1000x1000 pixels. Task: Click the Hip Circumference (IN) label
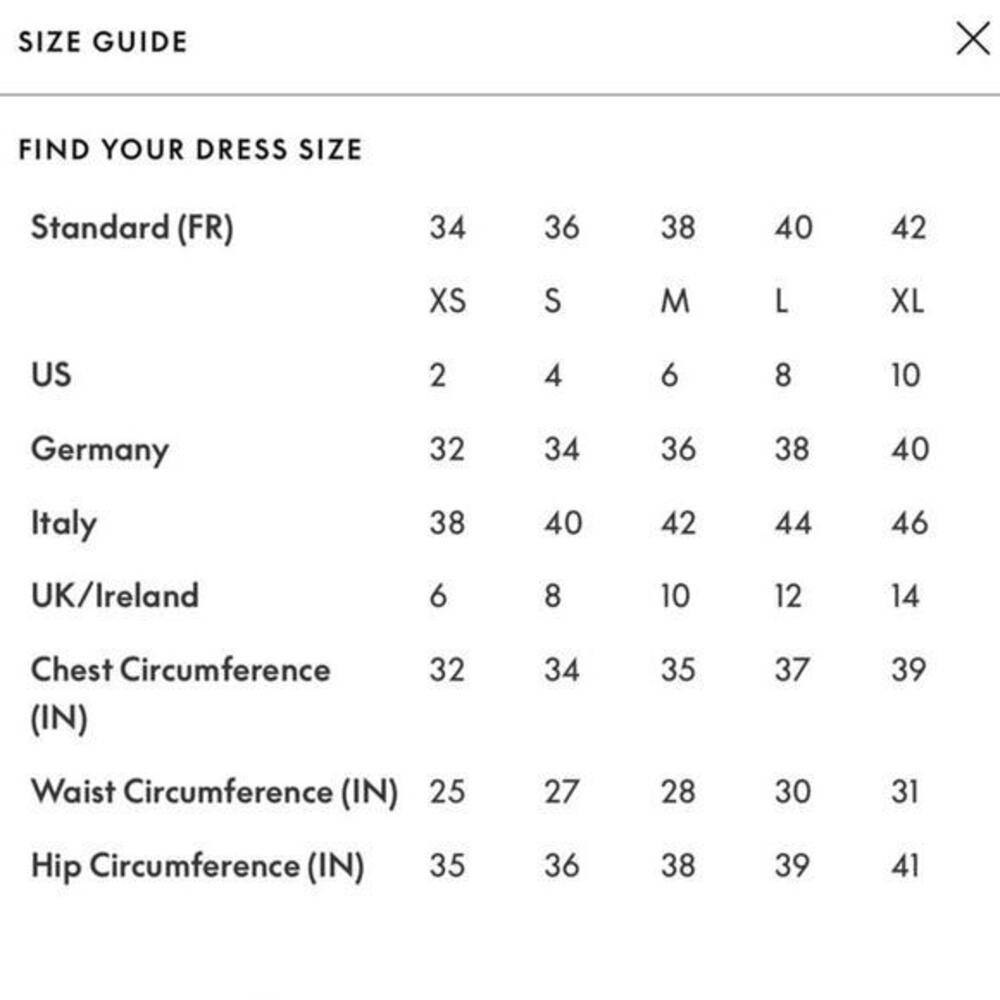pos(198,866)
